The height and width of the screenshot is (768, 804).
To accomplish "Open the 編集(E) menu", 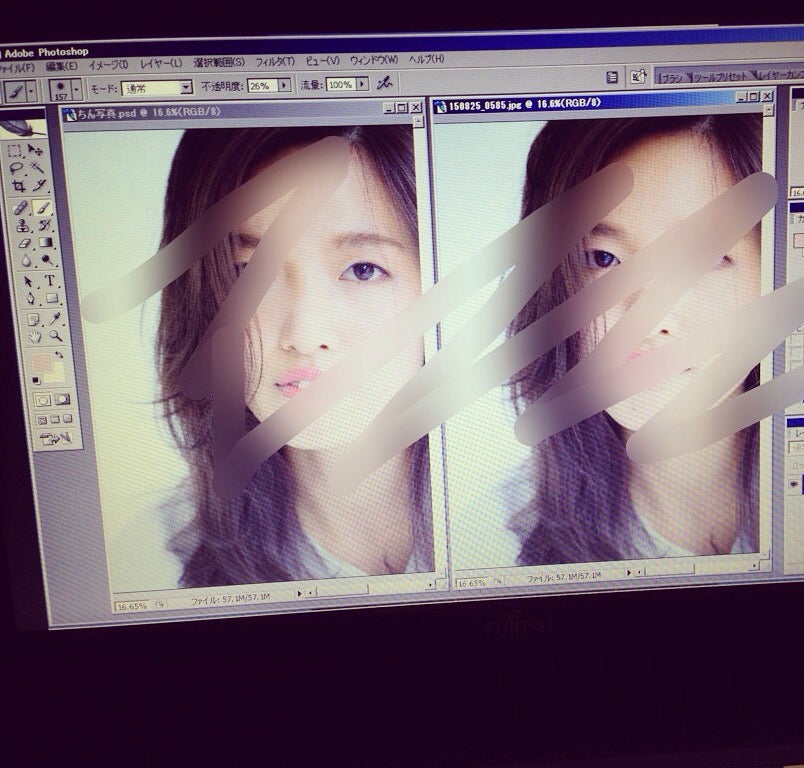I will 61,66.
